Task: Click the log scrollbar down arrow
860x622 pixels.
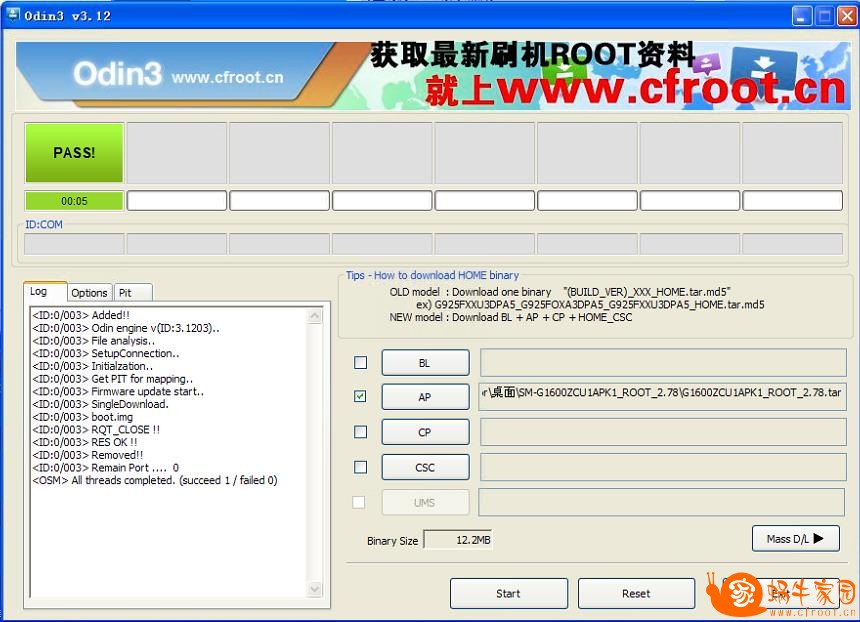Action: pos(315,590)
